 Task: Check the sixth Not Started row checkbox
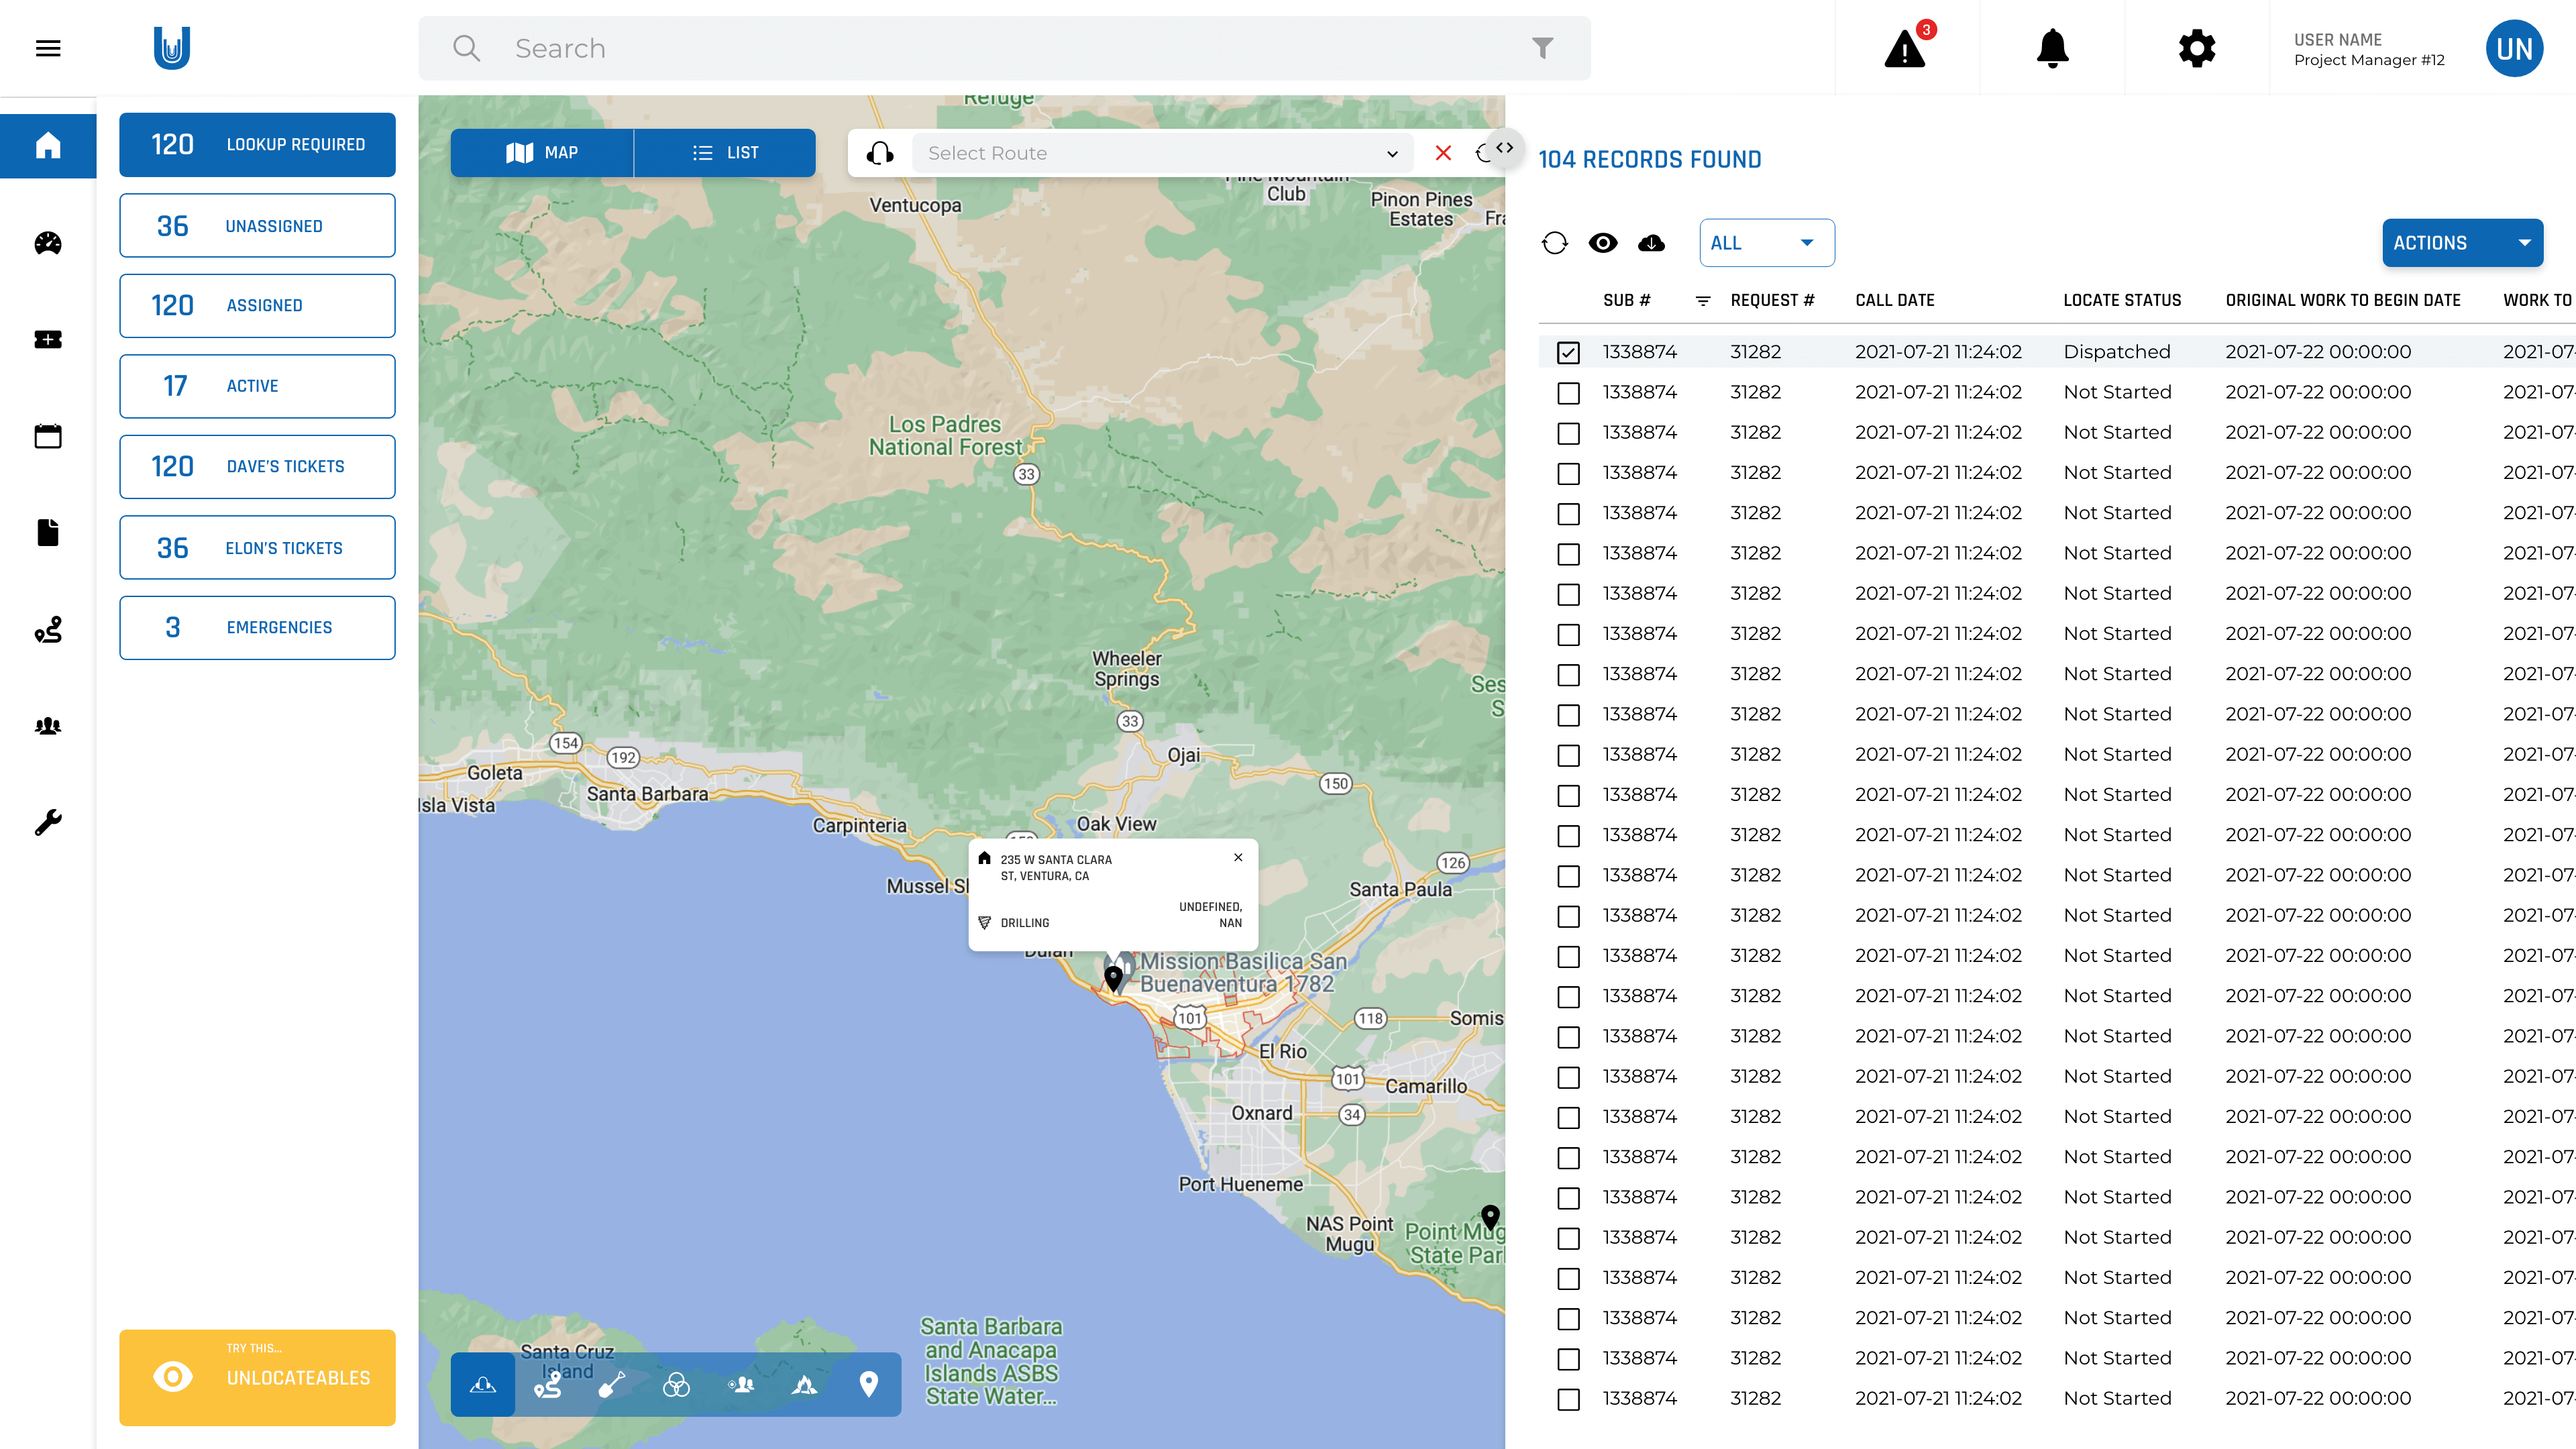click(1568, 594)
